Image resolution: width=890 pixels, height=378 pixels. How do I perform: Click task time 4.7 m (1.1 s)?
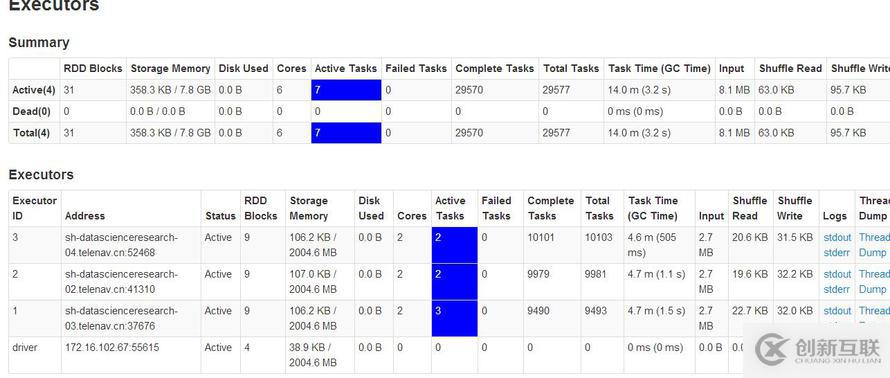(x=656, y=275)
